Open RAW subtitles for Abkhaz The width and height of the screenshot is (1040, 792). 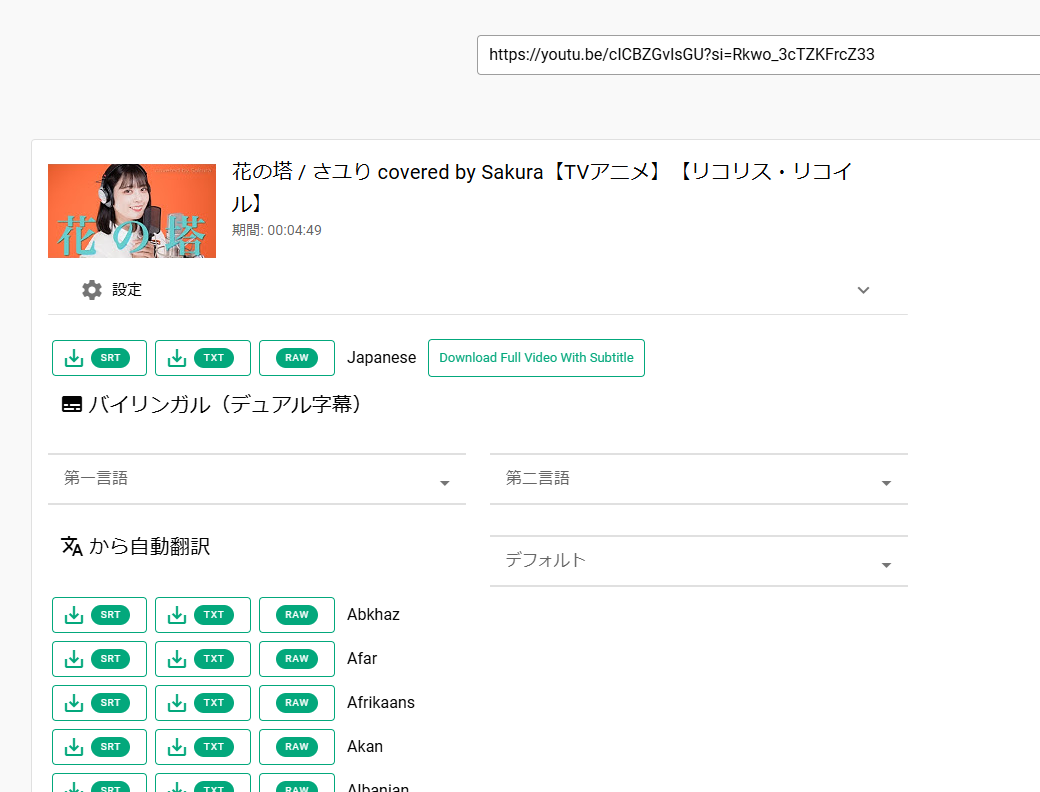(x=296, y=615)
